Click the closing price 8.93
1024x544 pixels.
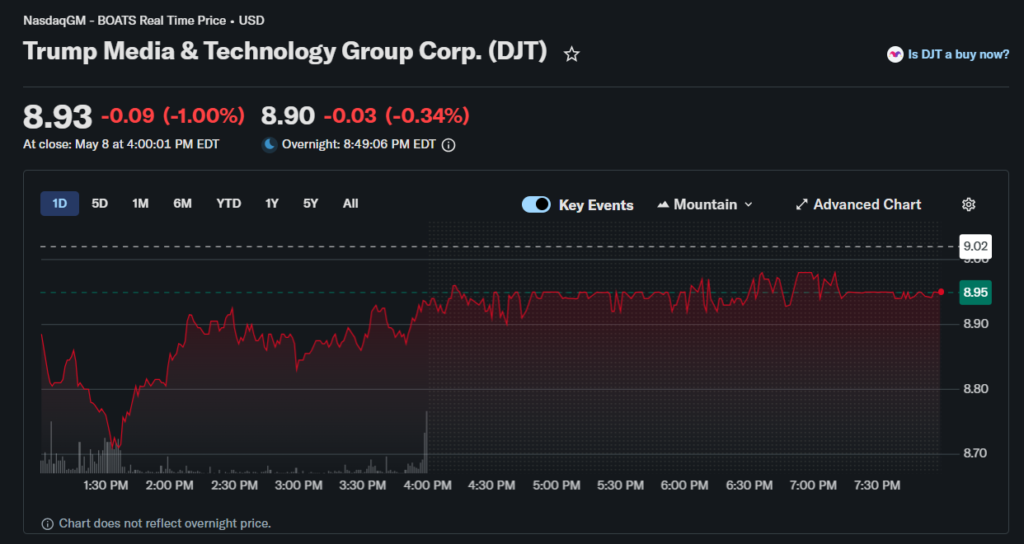pos(57,117)
